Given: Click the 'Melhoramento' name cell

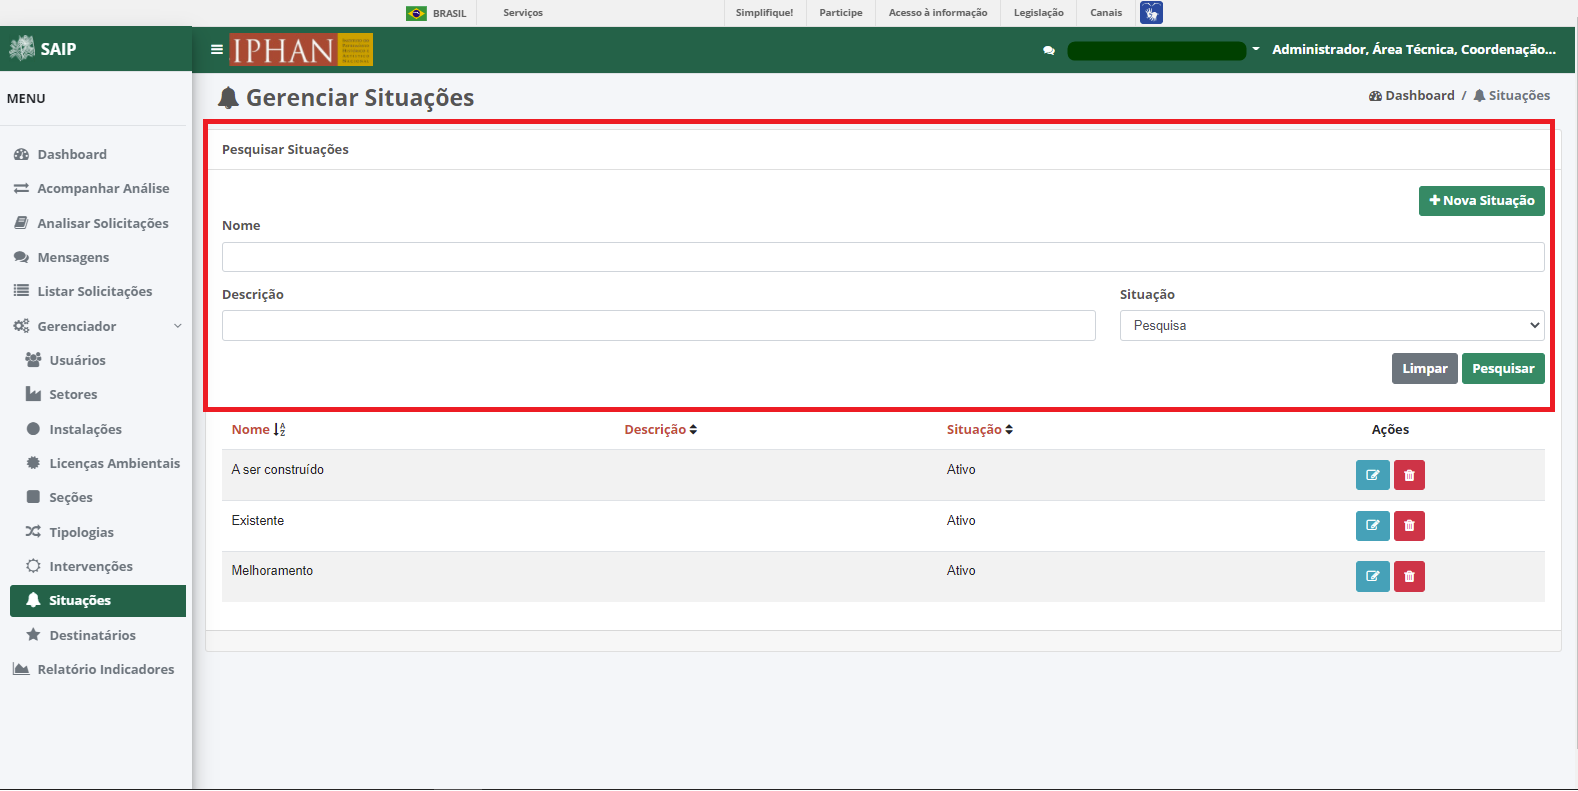Looking at the screenshot, I should [272, 571].
